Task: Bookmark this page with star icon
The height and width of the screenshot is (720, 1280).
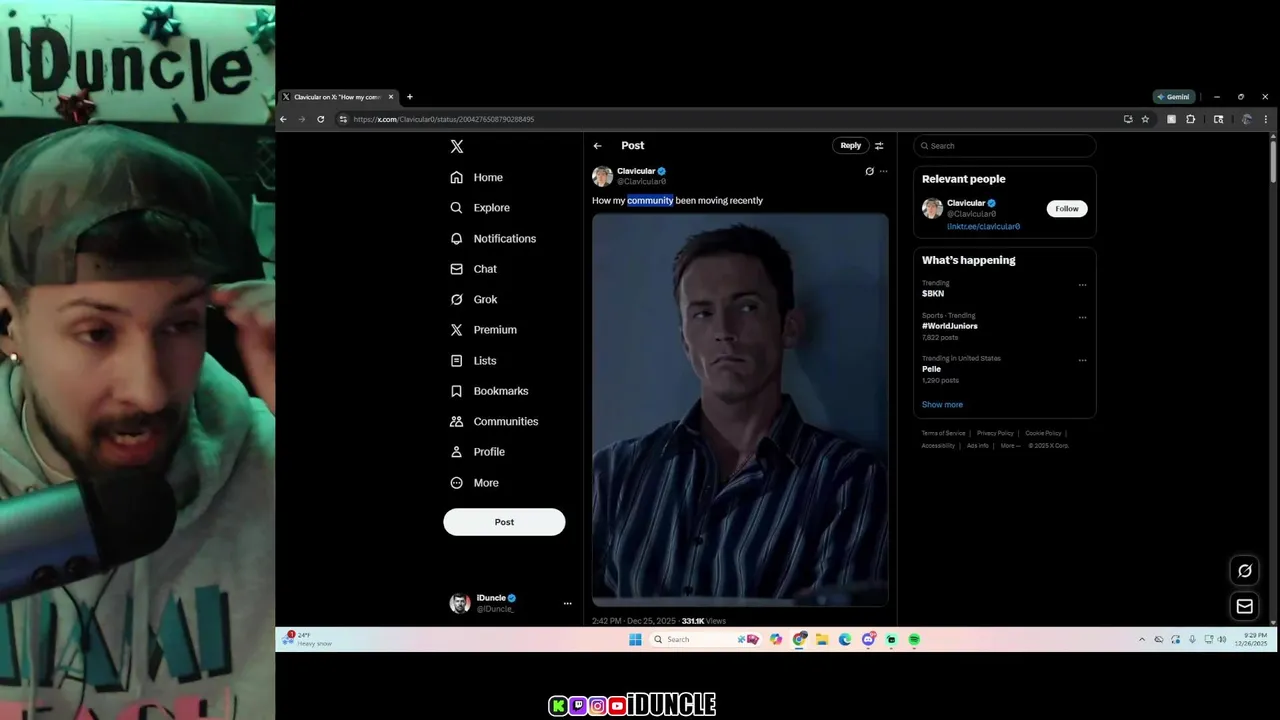Action: (x=1145, y=119)
